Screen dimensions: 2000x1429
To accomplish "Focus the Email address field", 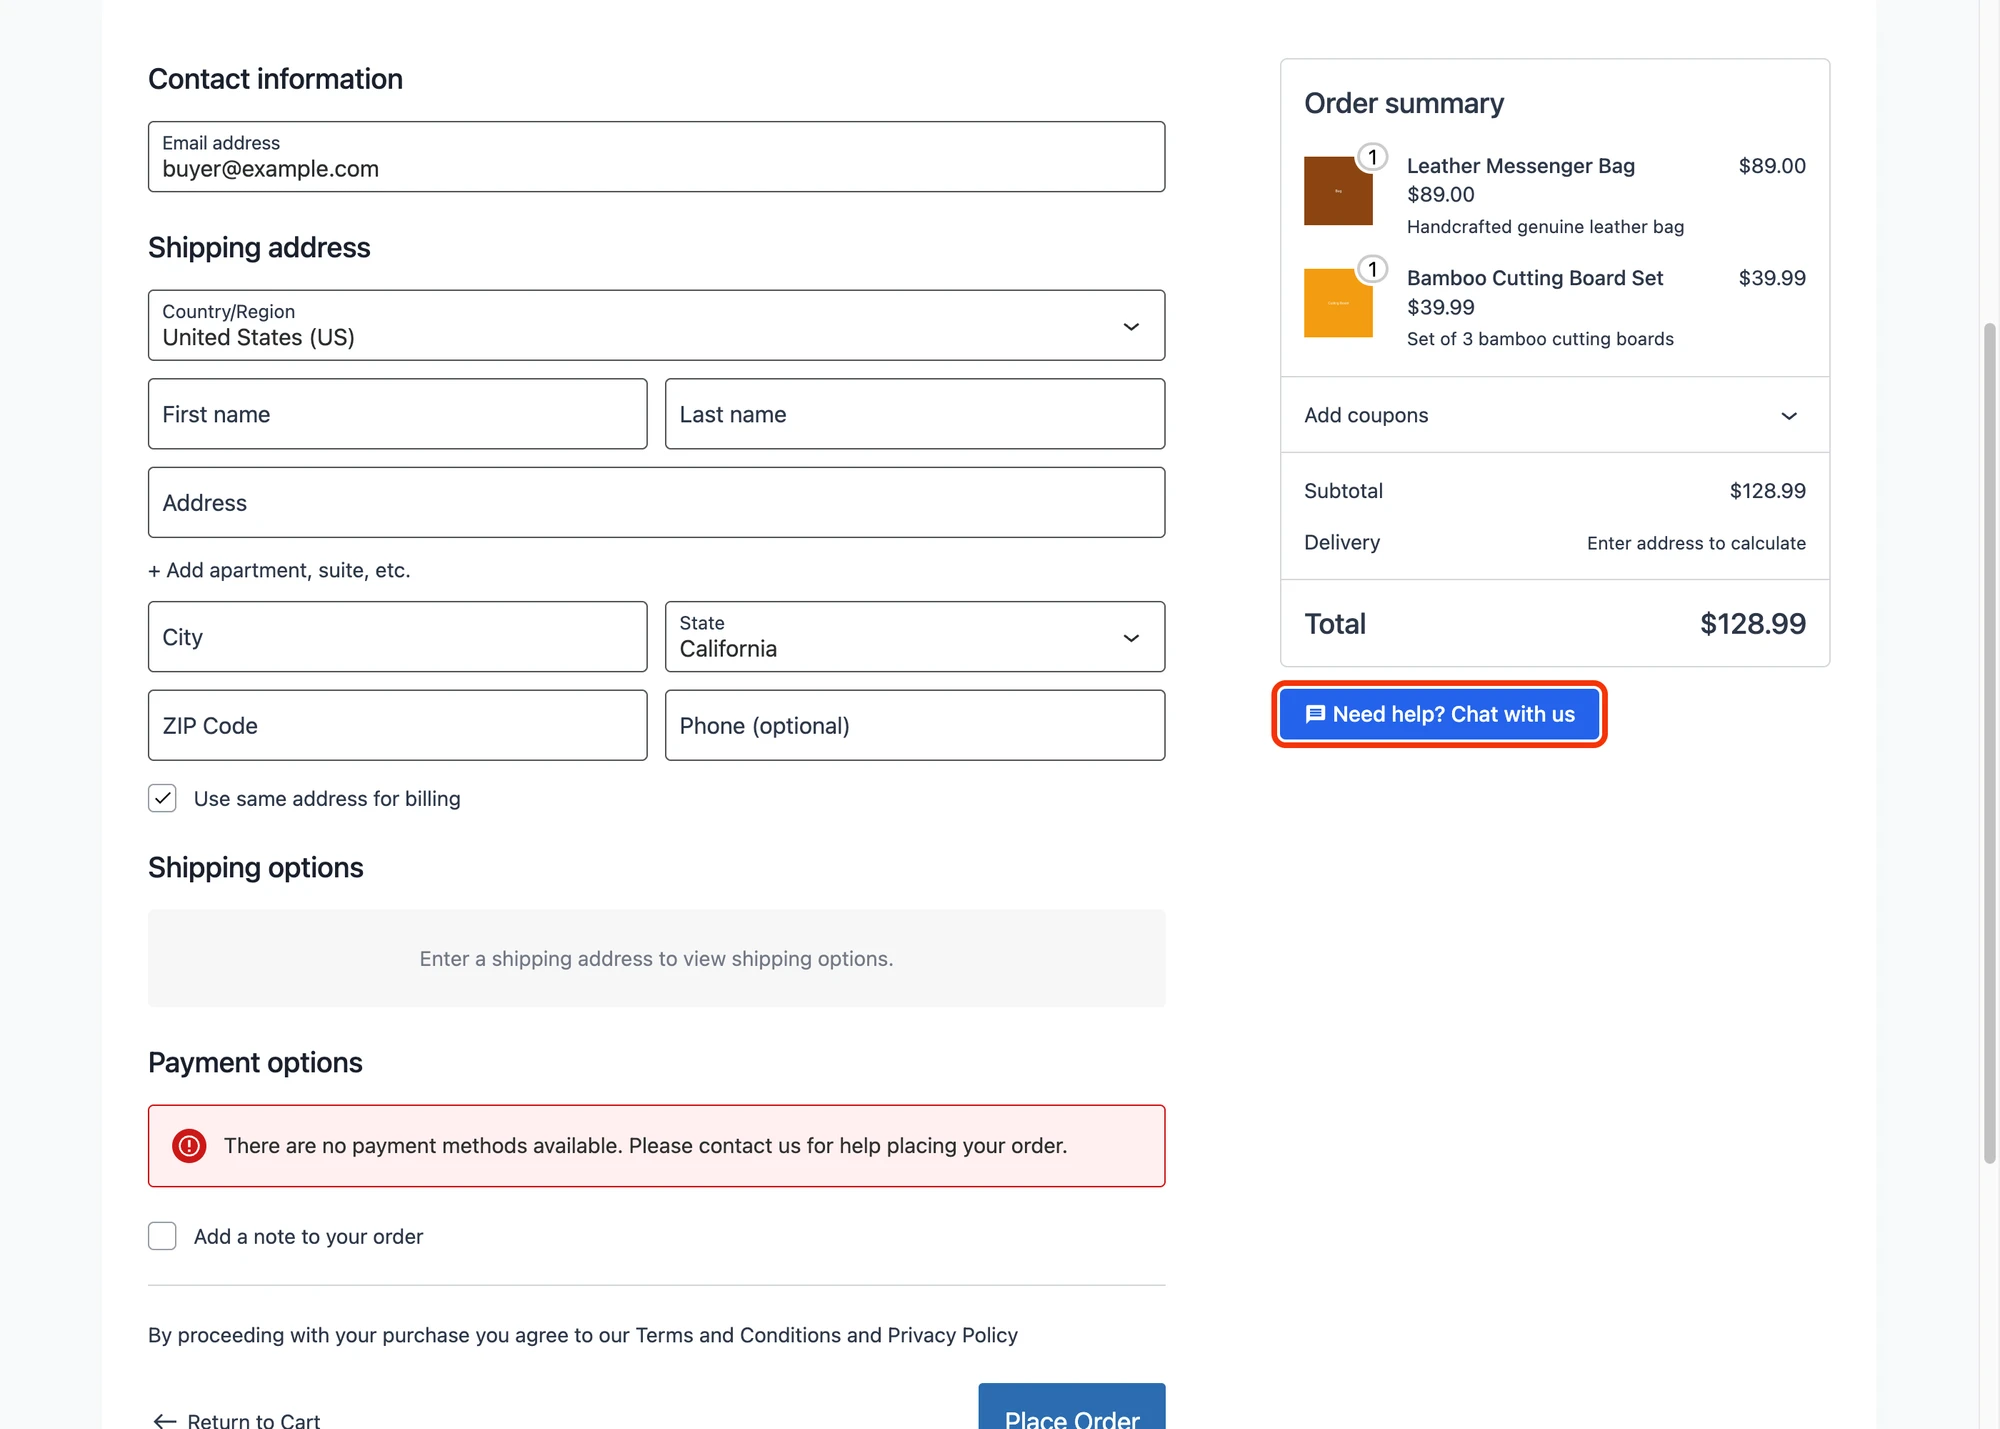I will click(x=656, y=157).
